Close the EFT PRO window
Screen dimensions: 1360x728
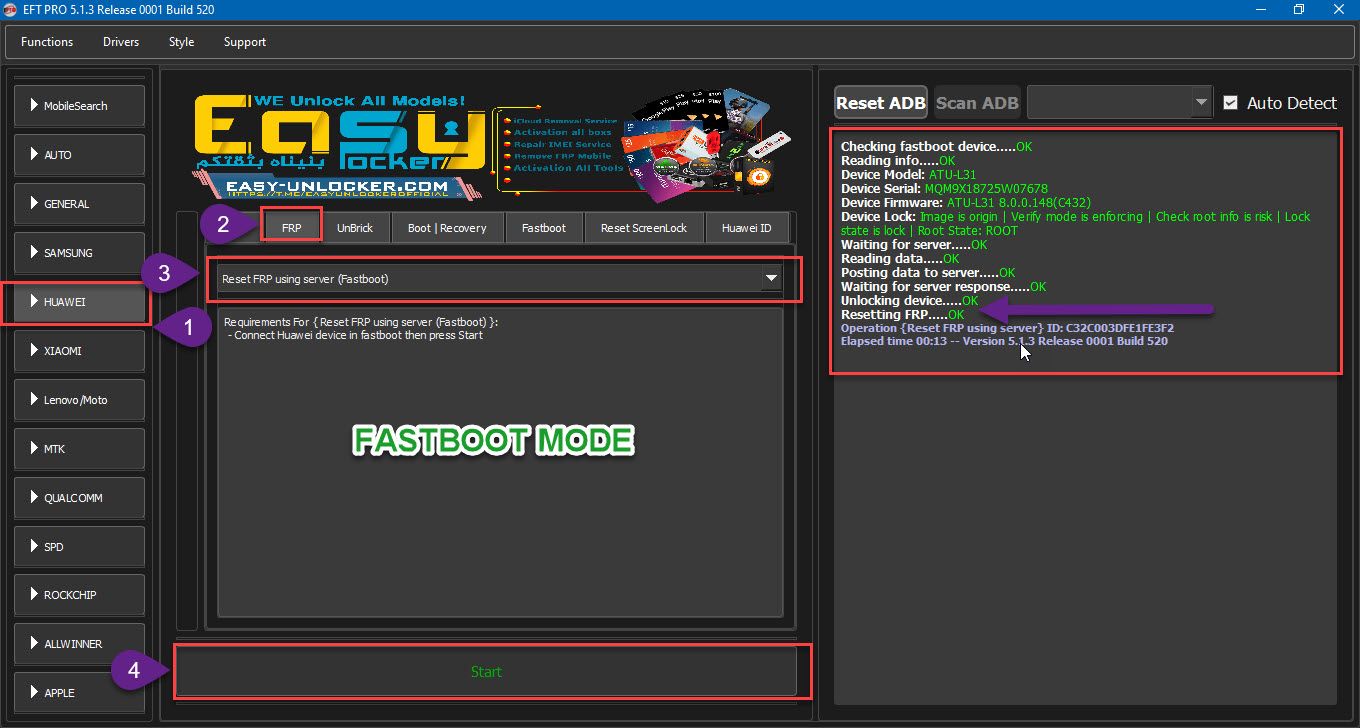pyautogui.click(x=1340, y=10)
